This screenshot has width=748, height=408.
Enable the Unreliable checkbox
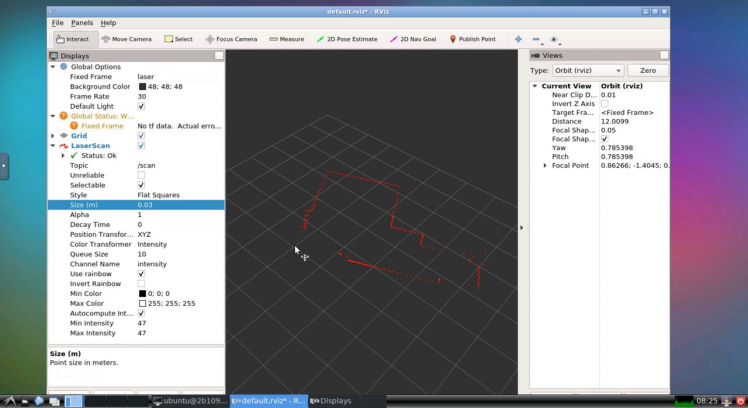pyautogui.click(x=141, y=175)
